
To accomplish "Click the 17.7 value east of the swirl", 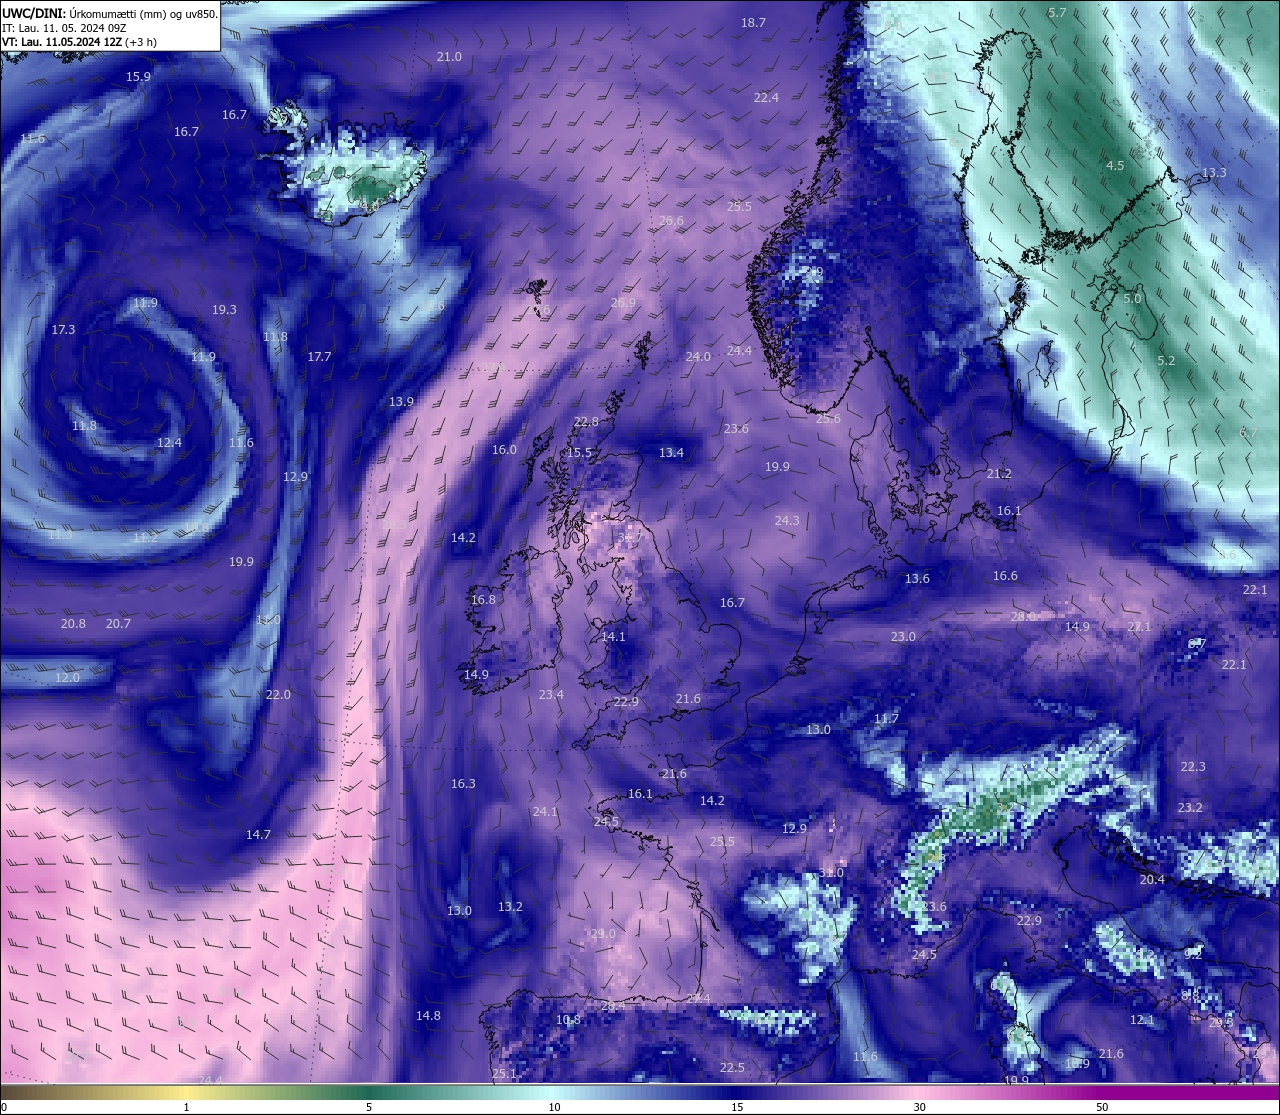I will (x=319, y=357).
